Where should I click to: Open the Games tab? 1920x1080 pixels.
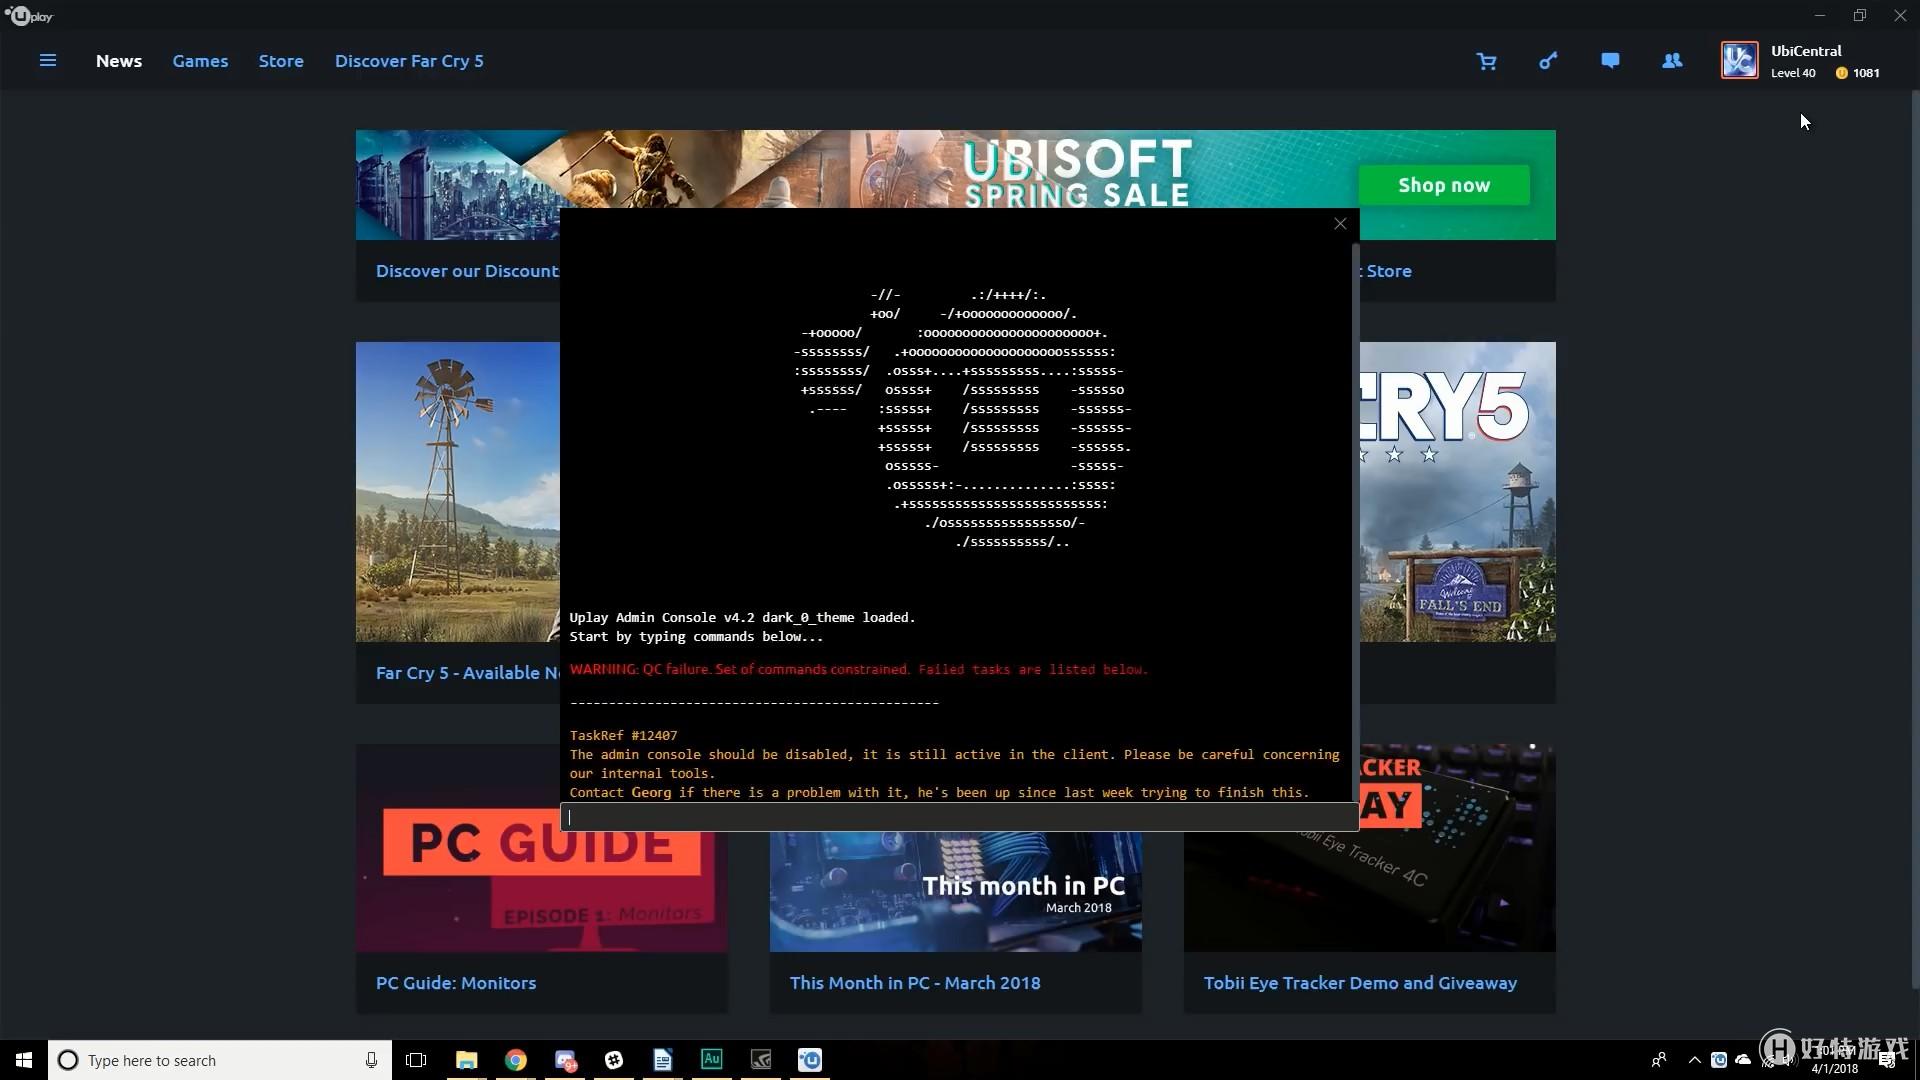coord(200,61)
